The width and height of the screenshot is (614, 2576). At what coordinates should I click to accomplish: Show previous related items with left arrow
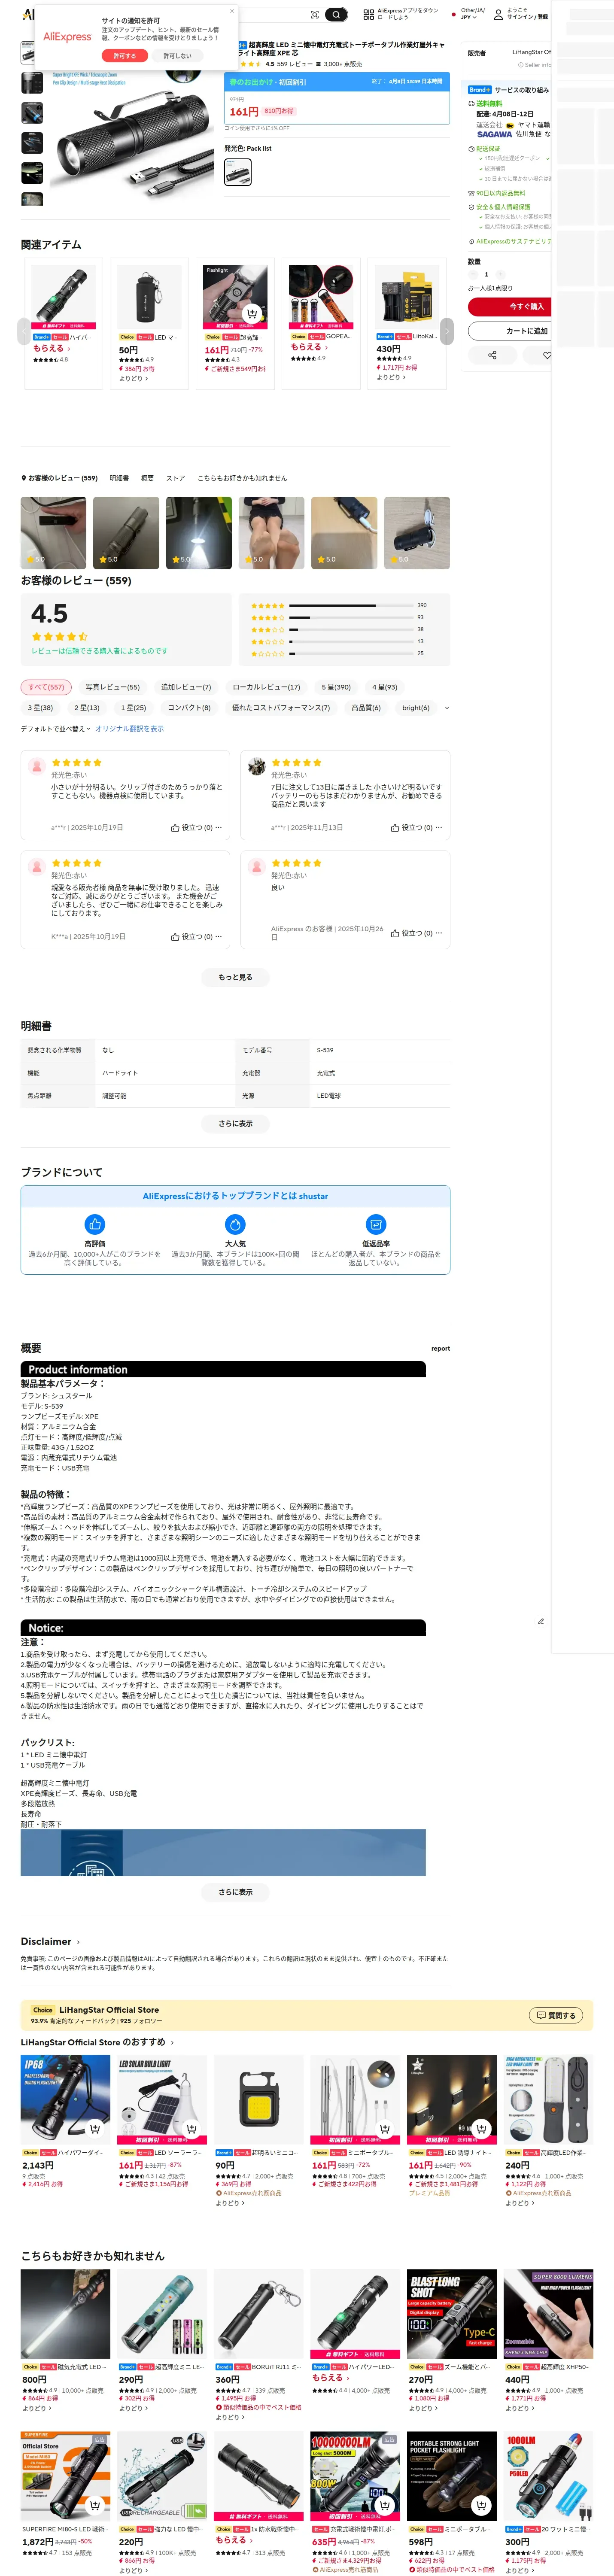[x=24, y=330]
